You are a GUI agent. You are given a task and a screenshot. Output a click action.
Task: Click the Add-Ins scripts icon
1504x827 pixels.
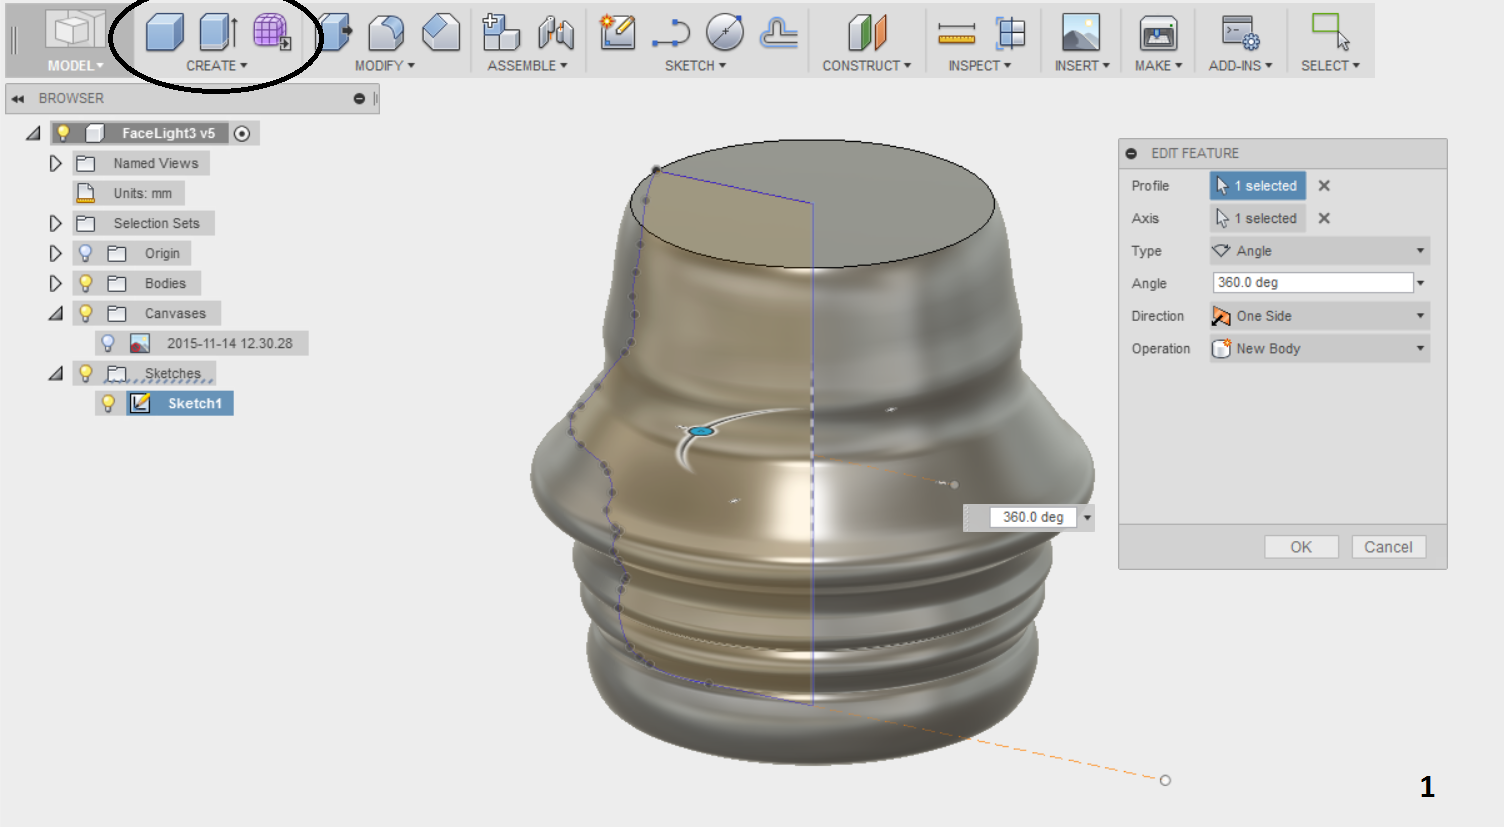click(1240, 32)
